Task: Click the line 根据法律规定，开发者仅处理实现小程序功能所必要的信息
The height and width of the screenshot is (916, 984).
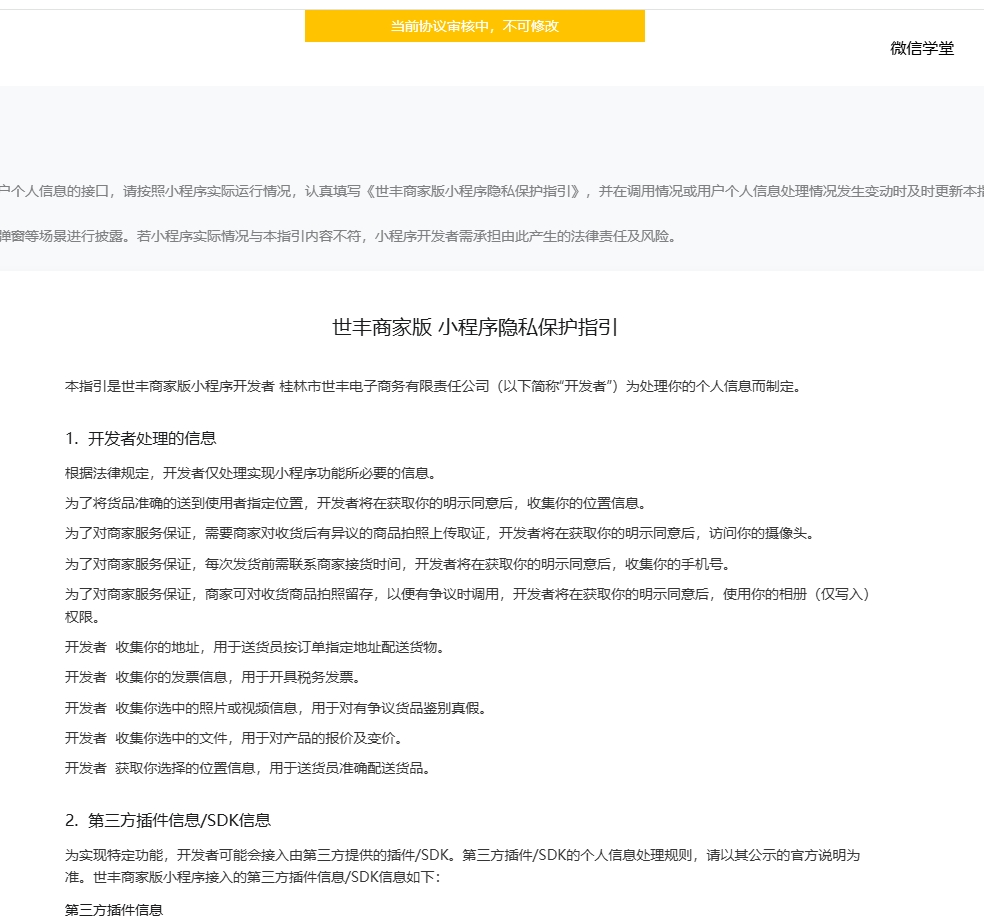Action: click(251, 473)
